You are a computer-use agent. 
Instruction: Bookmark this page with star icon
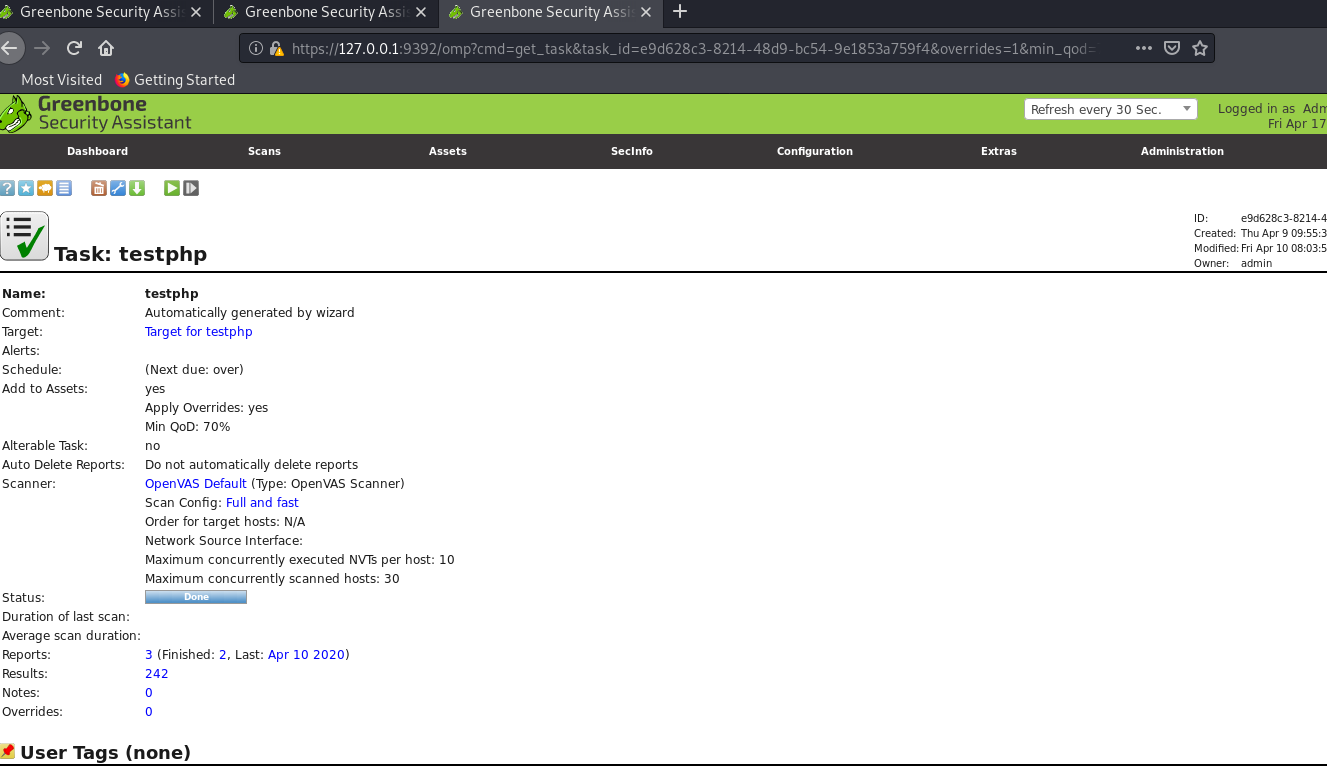(1200, 48)
